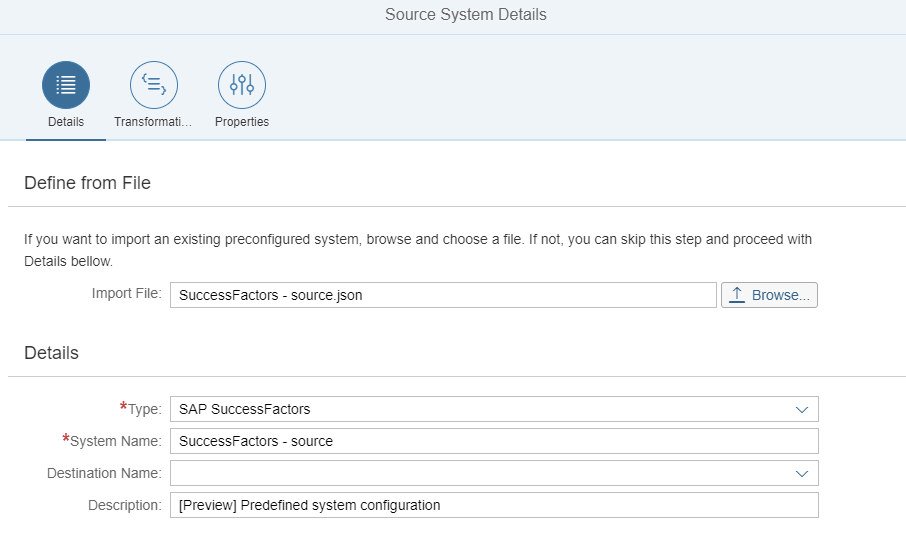Image resolution: width=906 pixels, height=536 pixels.
Task: Click the Details list icon circle
Action: coord(66,85)
